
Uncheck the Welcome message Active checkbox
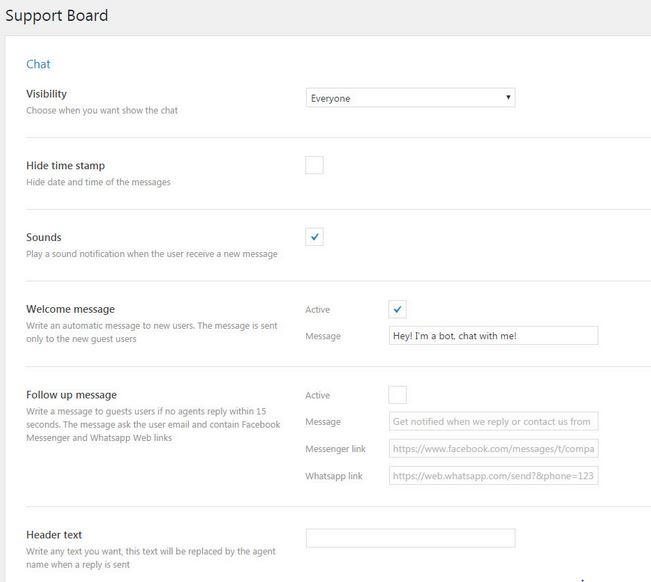397,309
